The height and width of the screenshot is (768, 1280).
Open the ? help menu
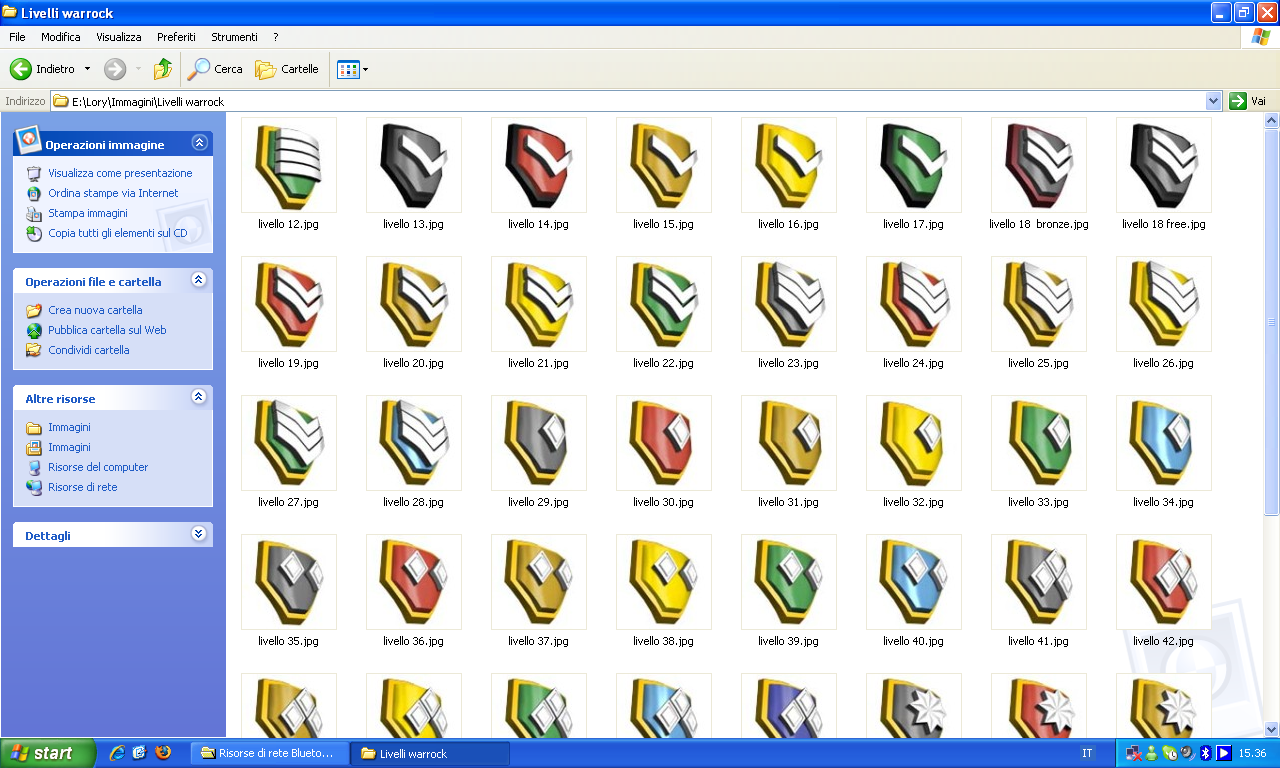(x=275, y=37)
